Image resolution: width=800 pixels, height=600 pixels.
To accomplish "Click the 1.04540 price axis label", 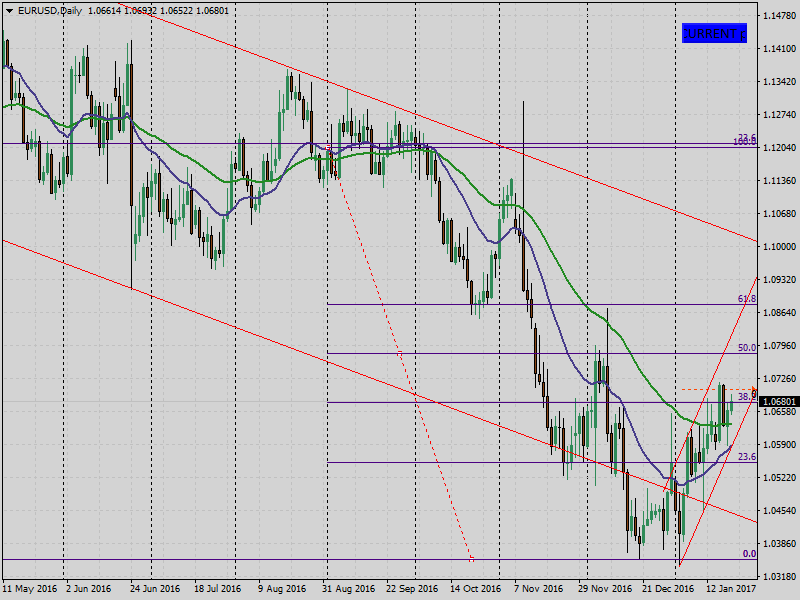I will tap(779, 510).
